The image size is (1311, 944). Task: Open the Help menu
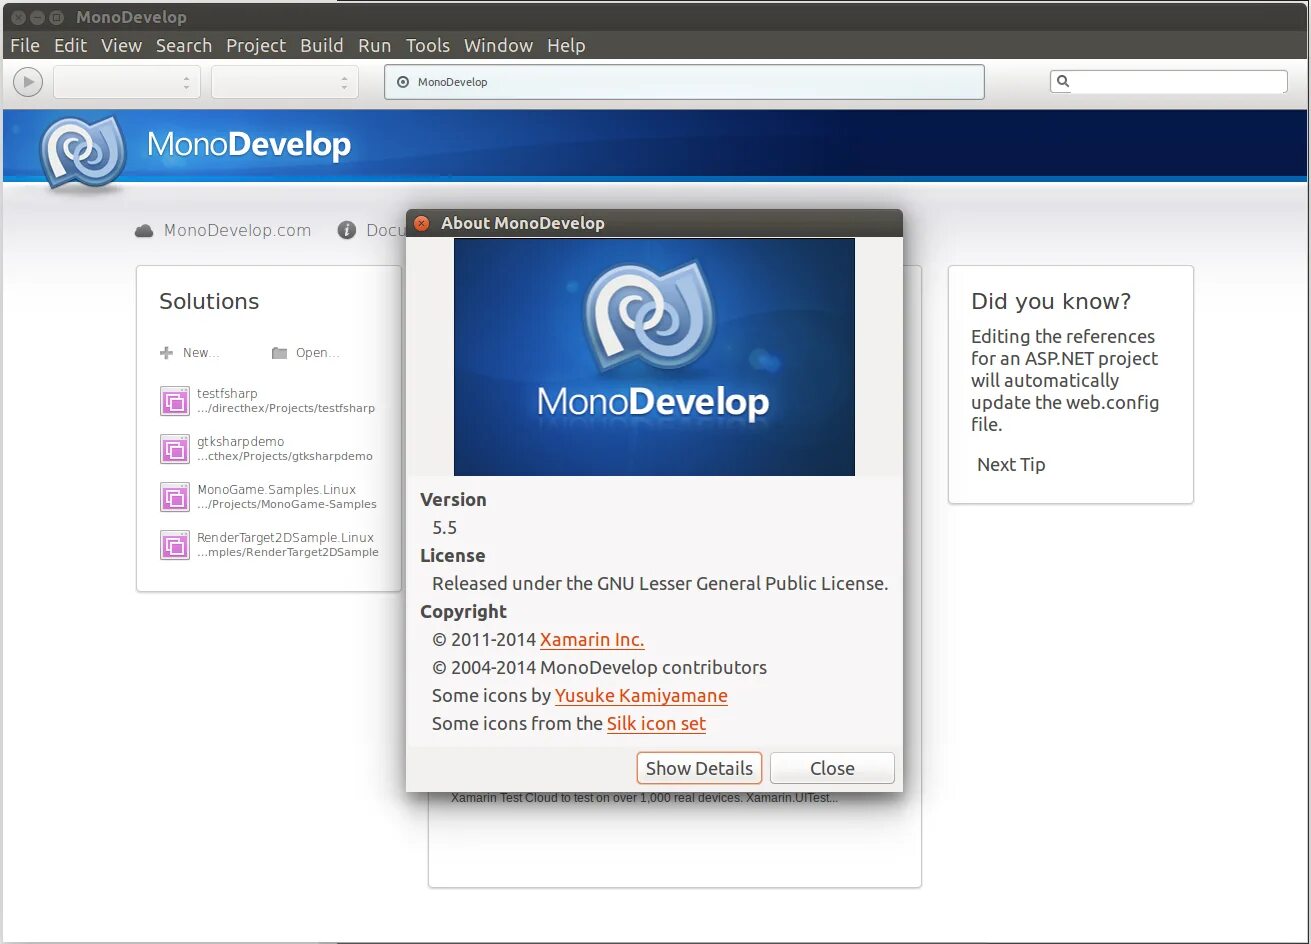click(x=566, y=45)
